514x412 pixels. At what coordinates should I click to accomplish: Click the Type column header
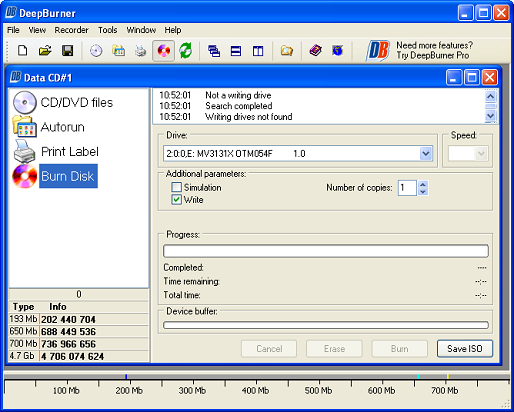click(x=23, y=307)
